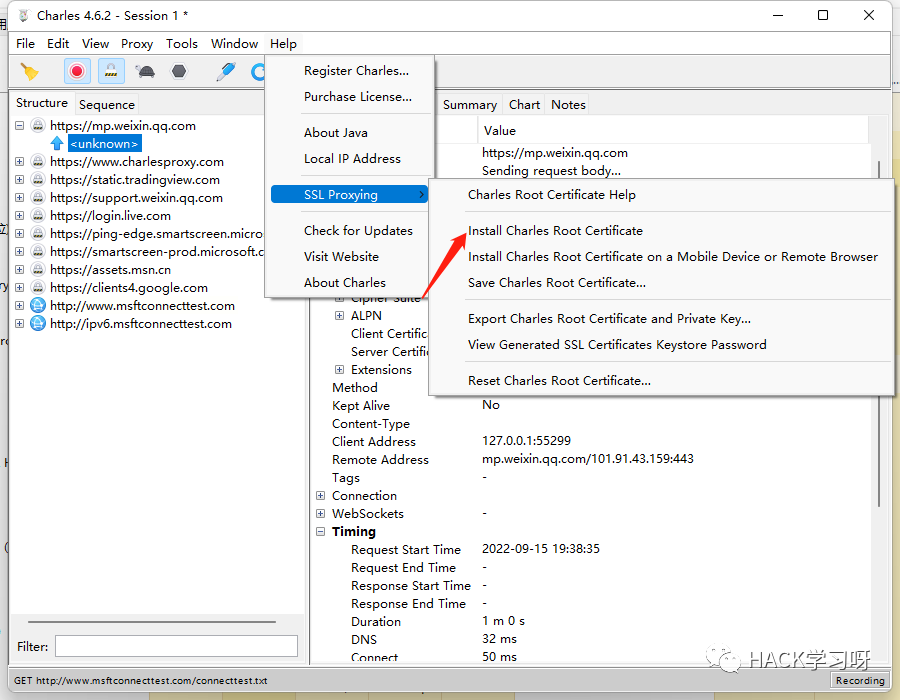
Task: Open the Summary tab
Action: pyautogui.click(x=470, y=104)
